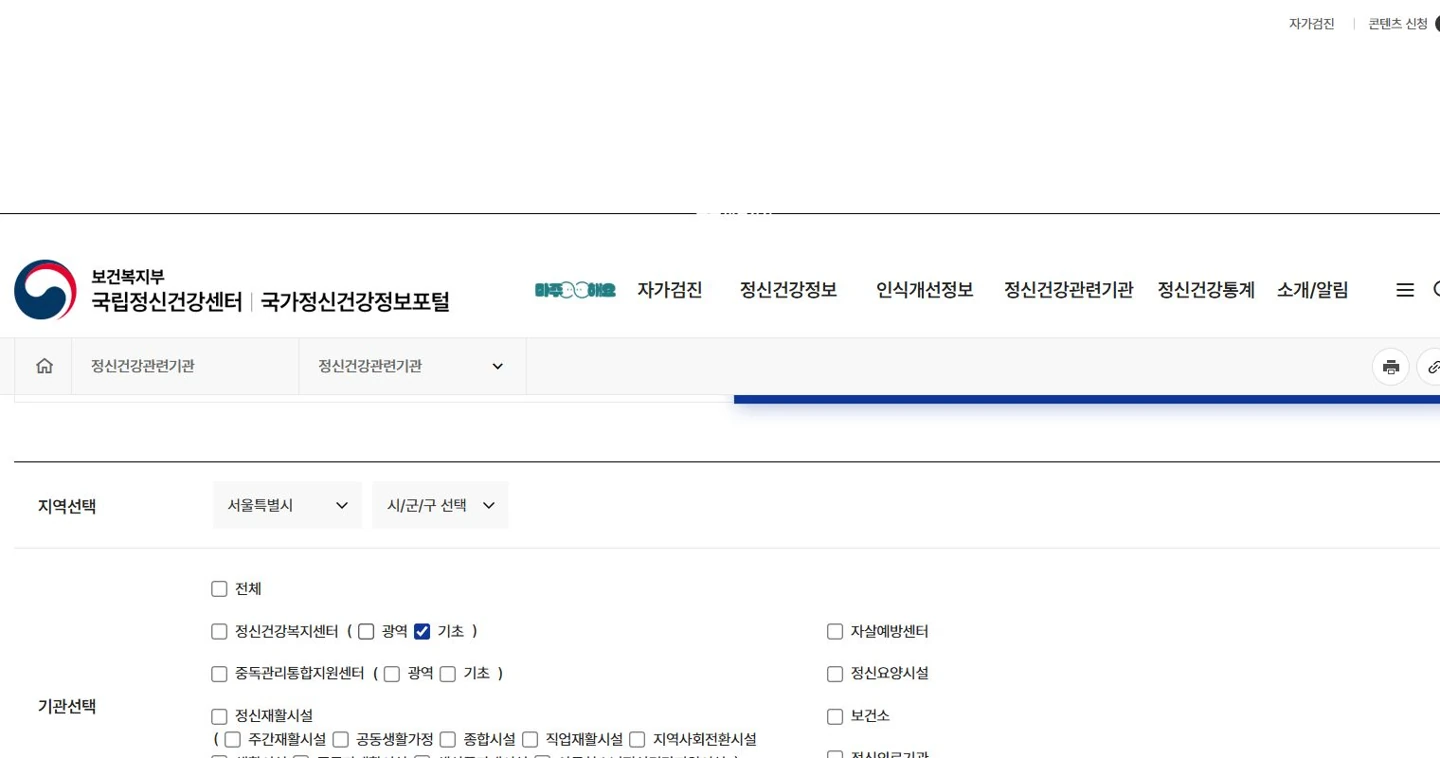This screenshot has width=1440, height=758.
Task: Tick the 정신재활시설 checkbox
Action: [x=219, y=716]
